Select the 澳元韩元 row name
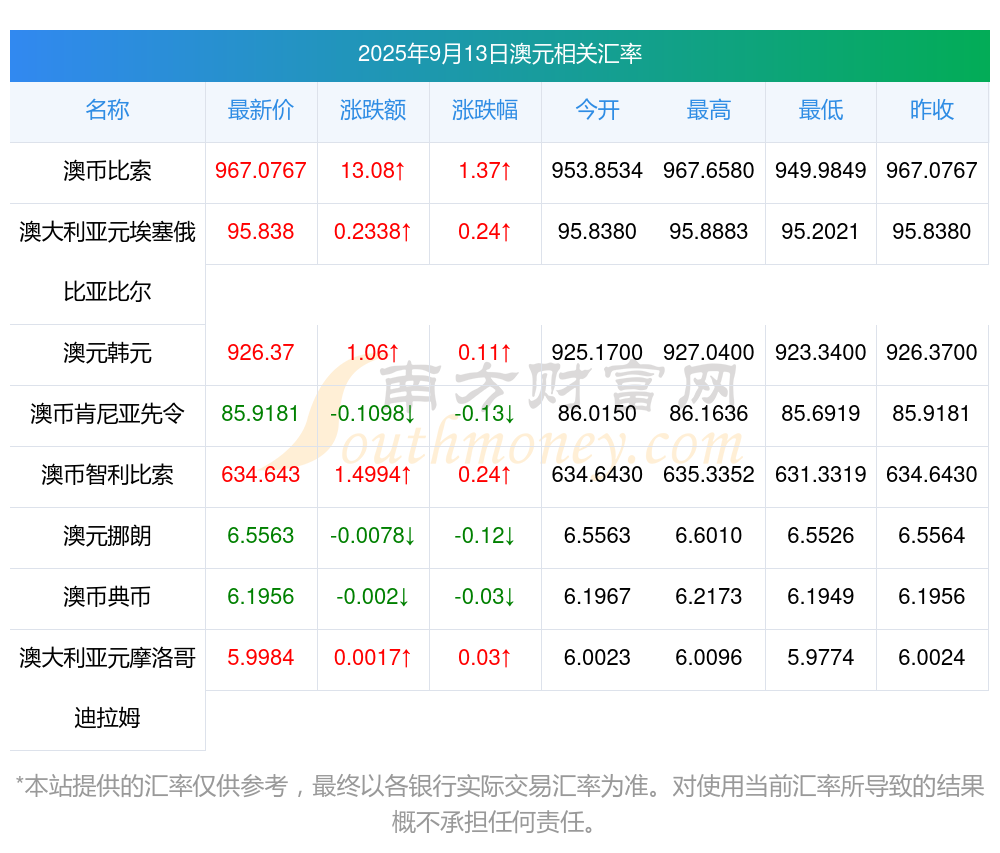 tap(107, 353)
